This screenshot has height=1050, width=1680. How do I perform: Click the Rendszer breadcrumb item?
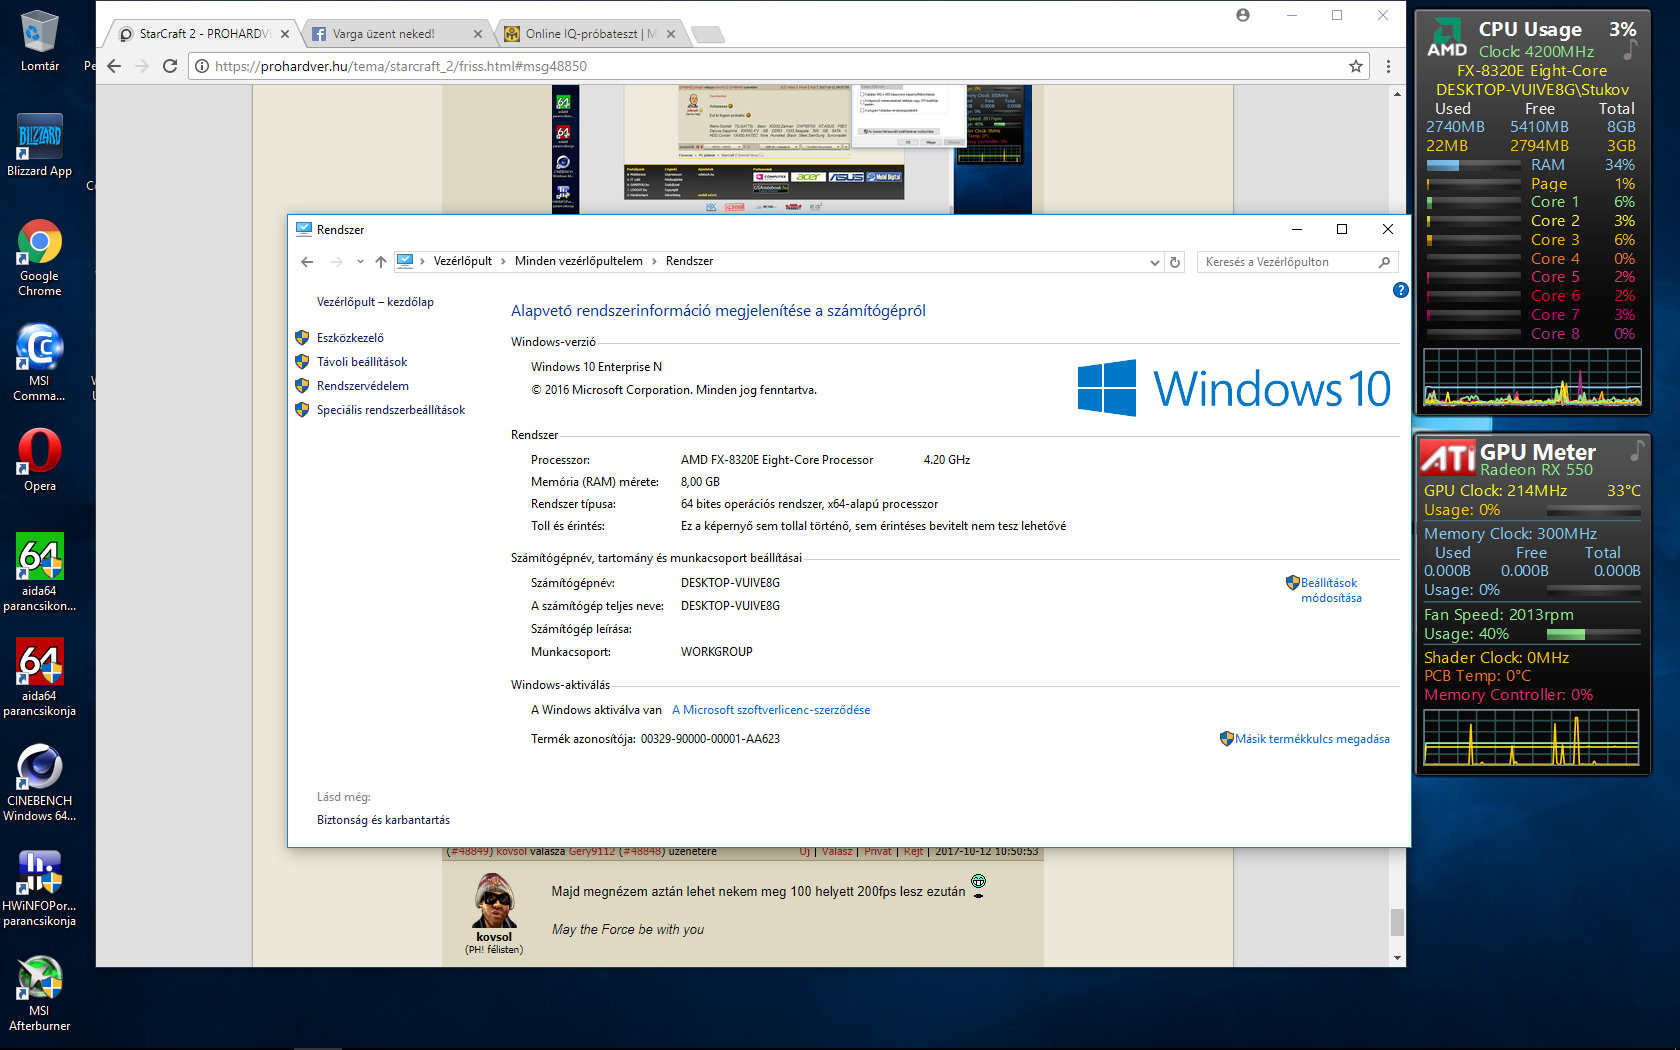click(690, 261)
